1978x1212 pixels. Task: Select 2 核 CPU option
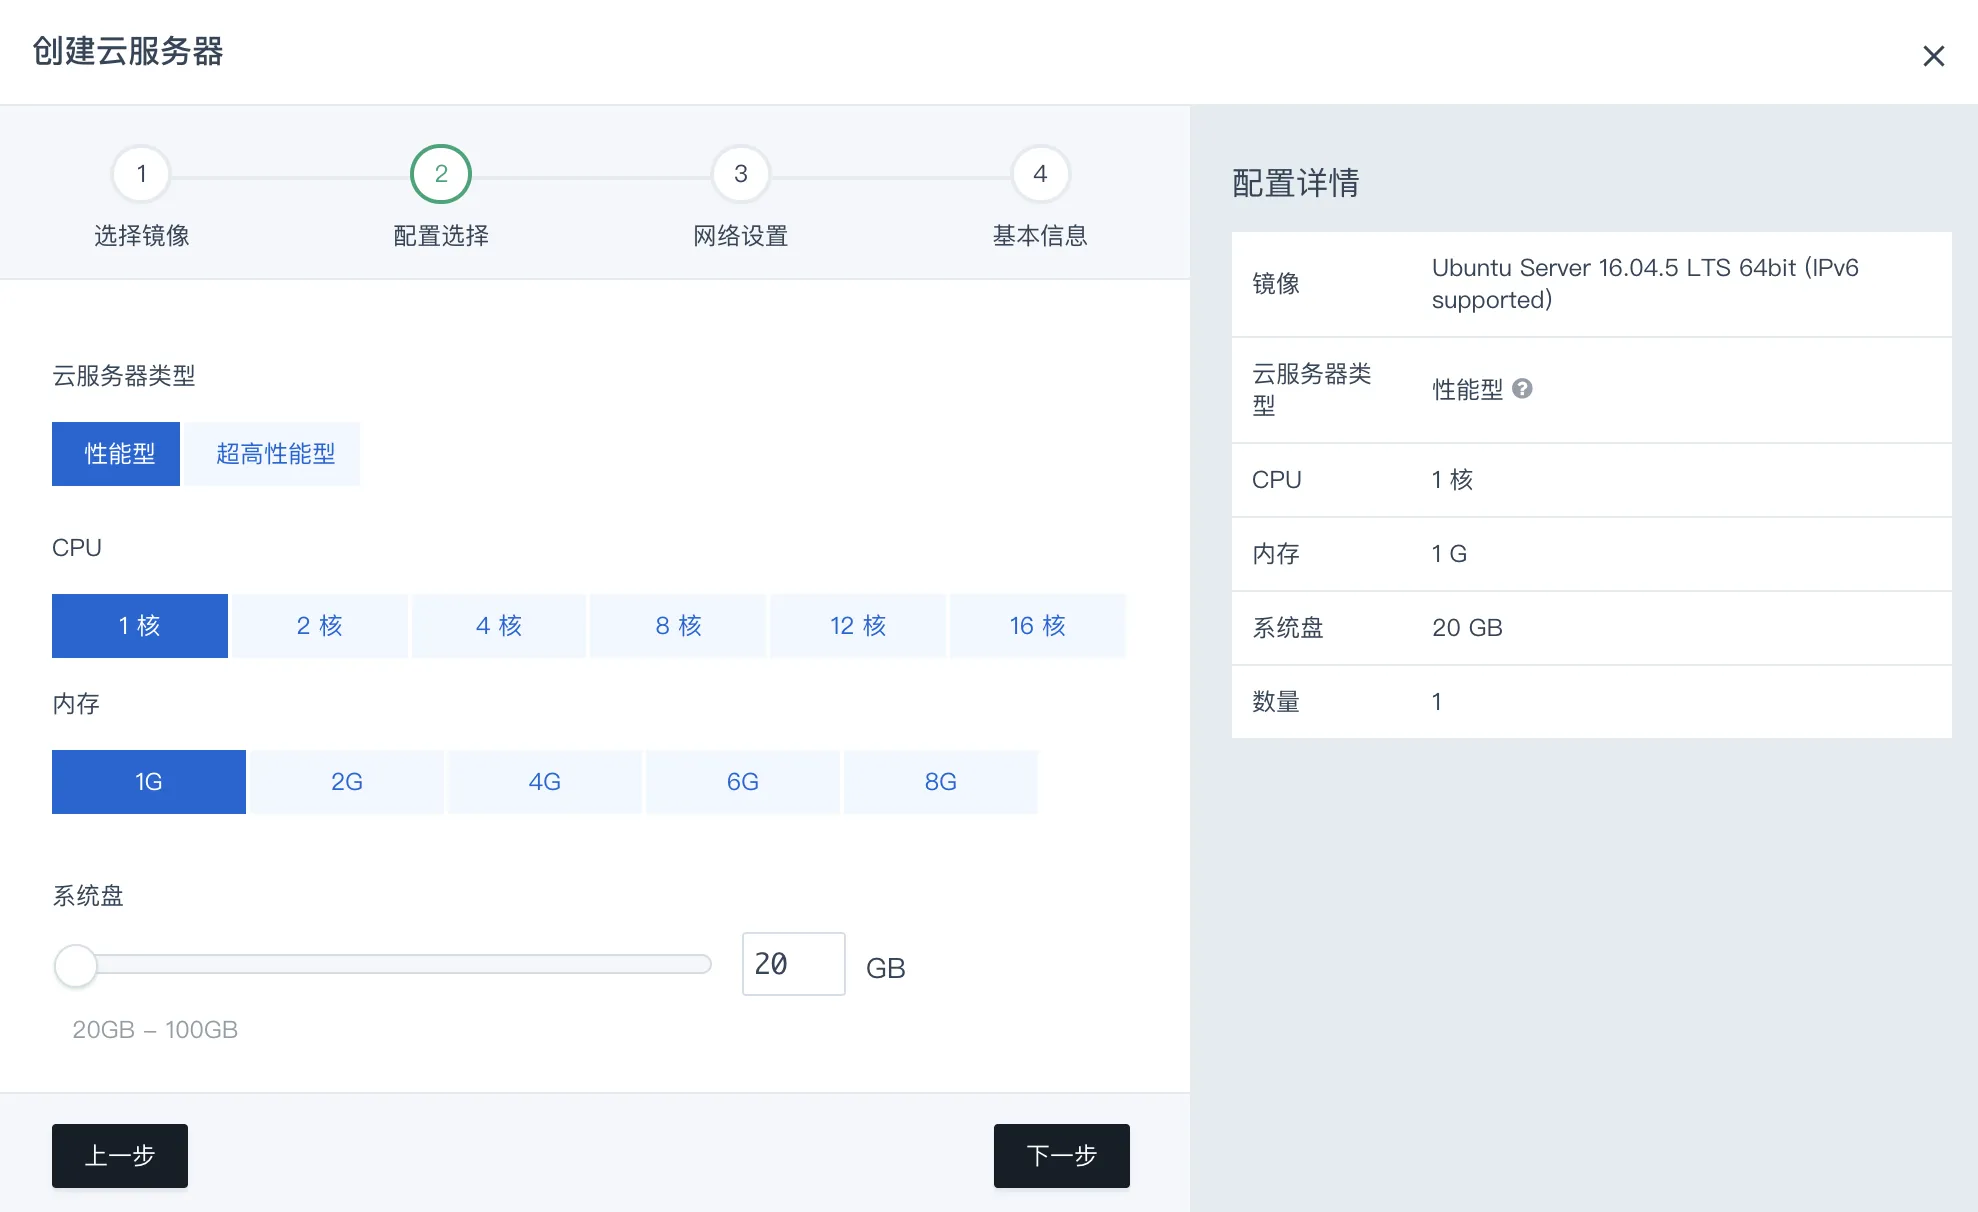pos(318,625)
